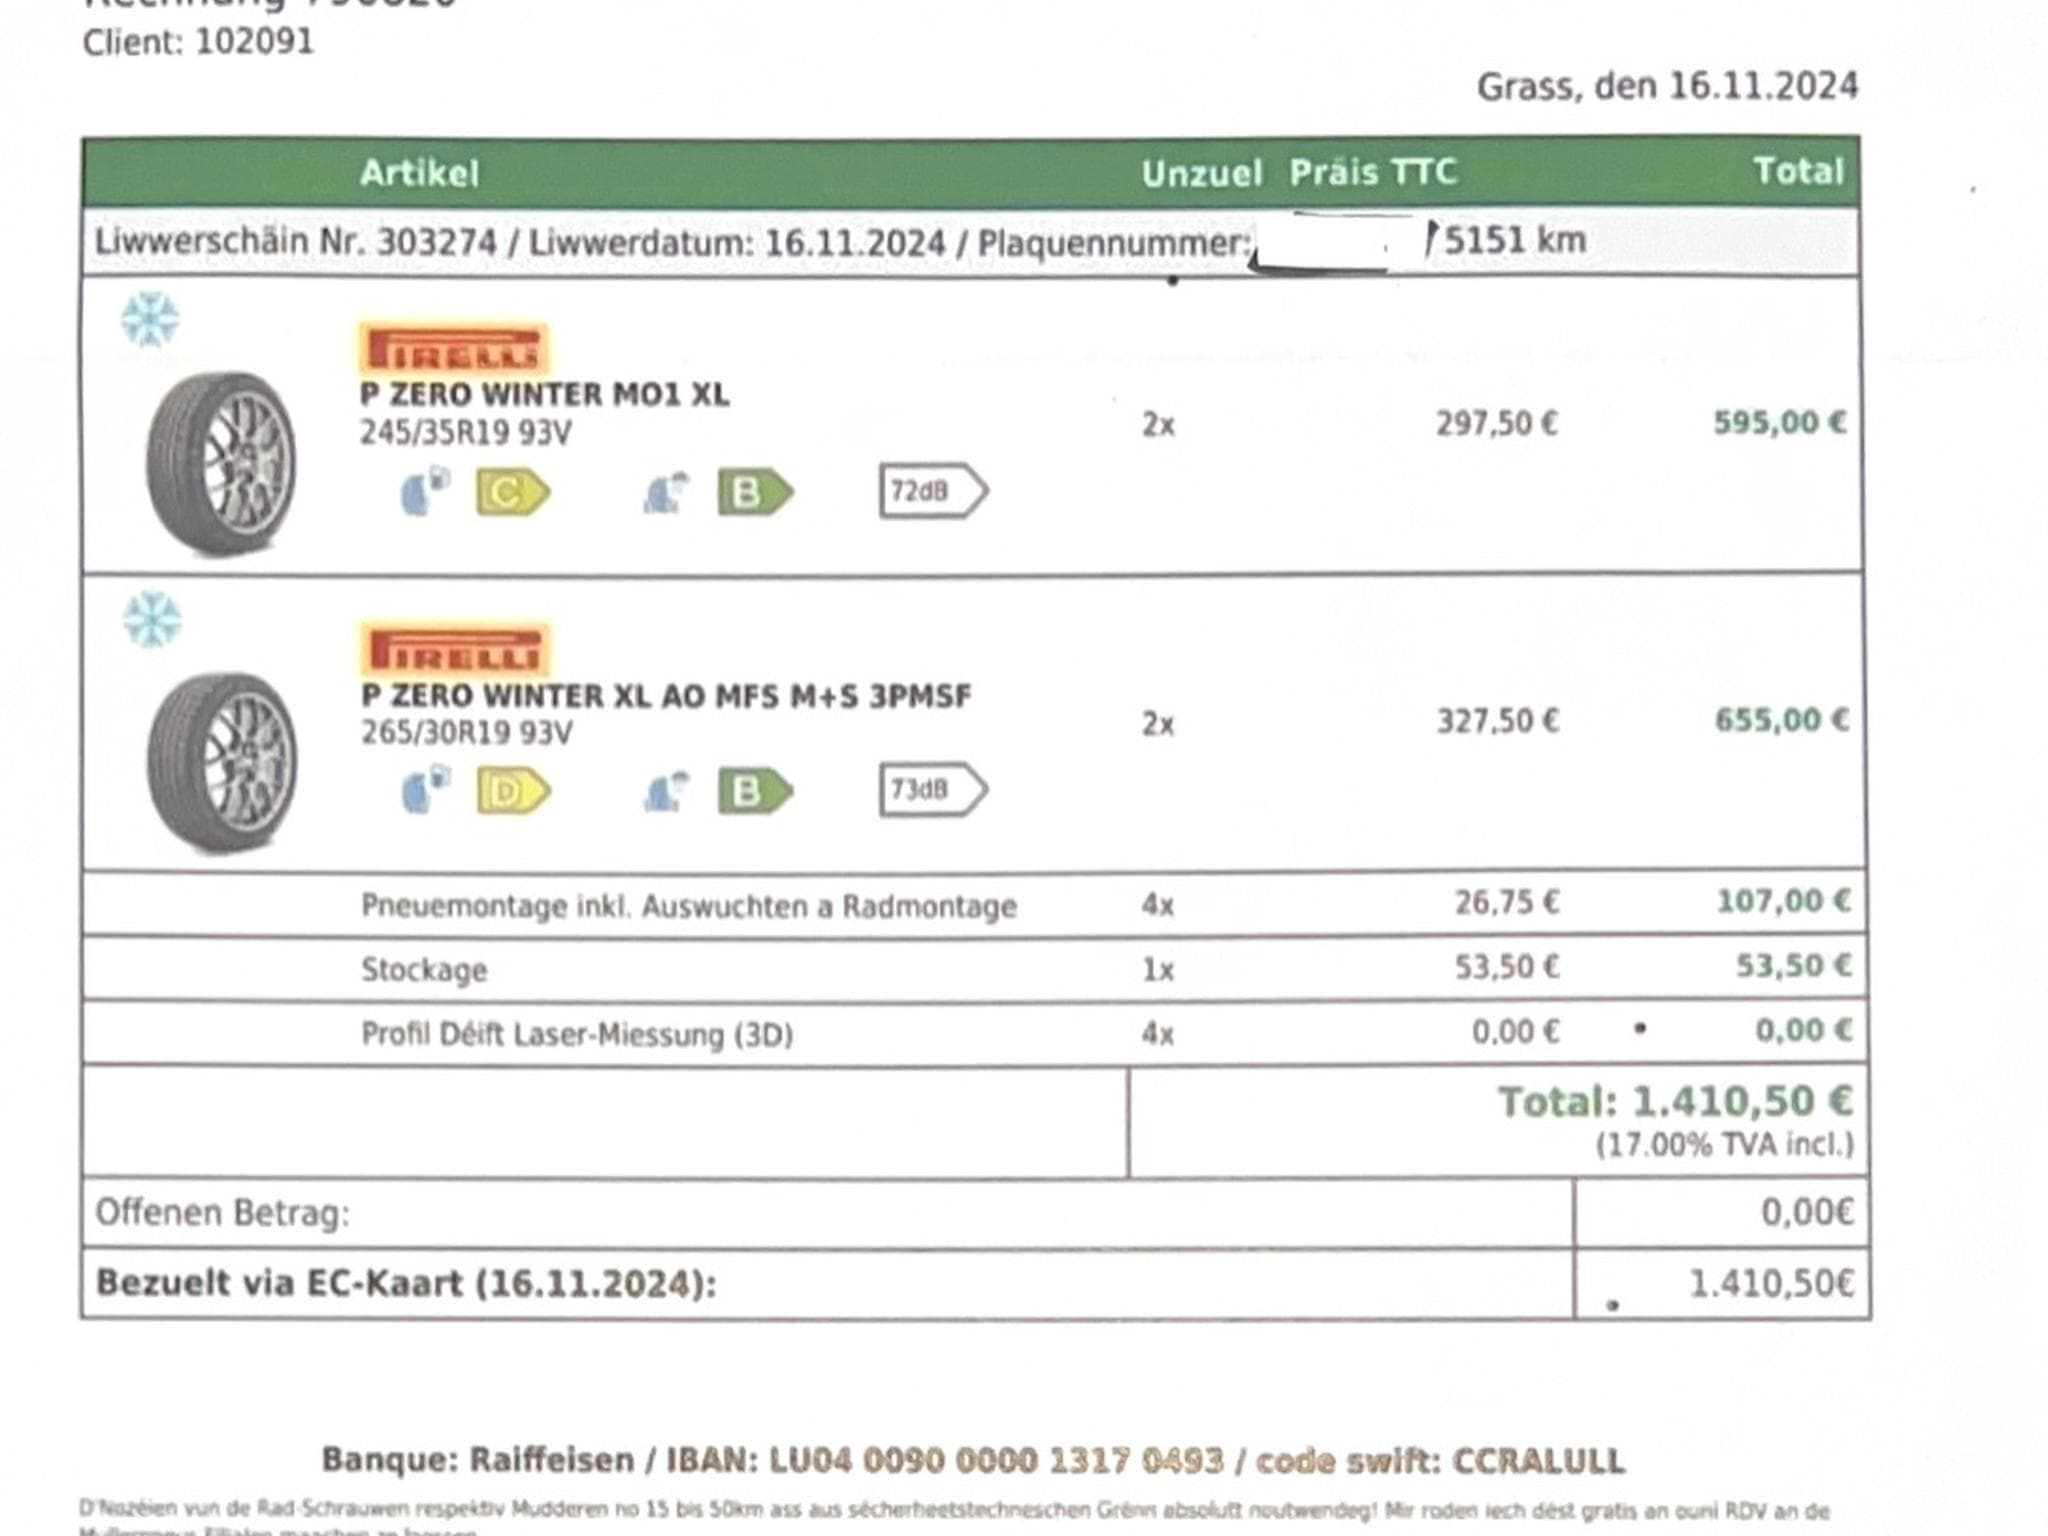2048x1536 pixels.
Task: Click the 'Client: 102091' text
Action: pos(198,42)
